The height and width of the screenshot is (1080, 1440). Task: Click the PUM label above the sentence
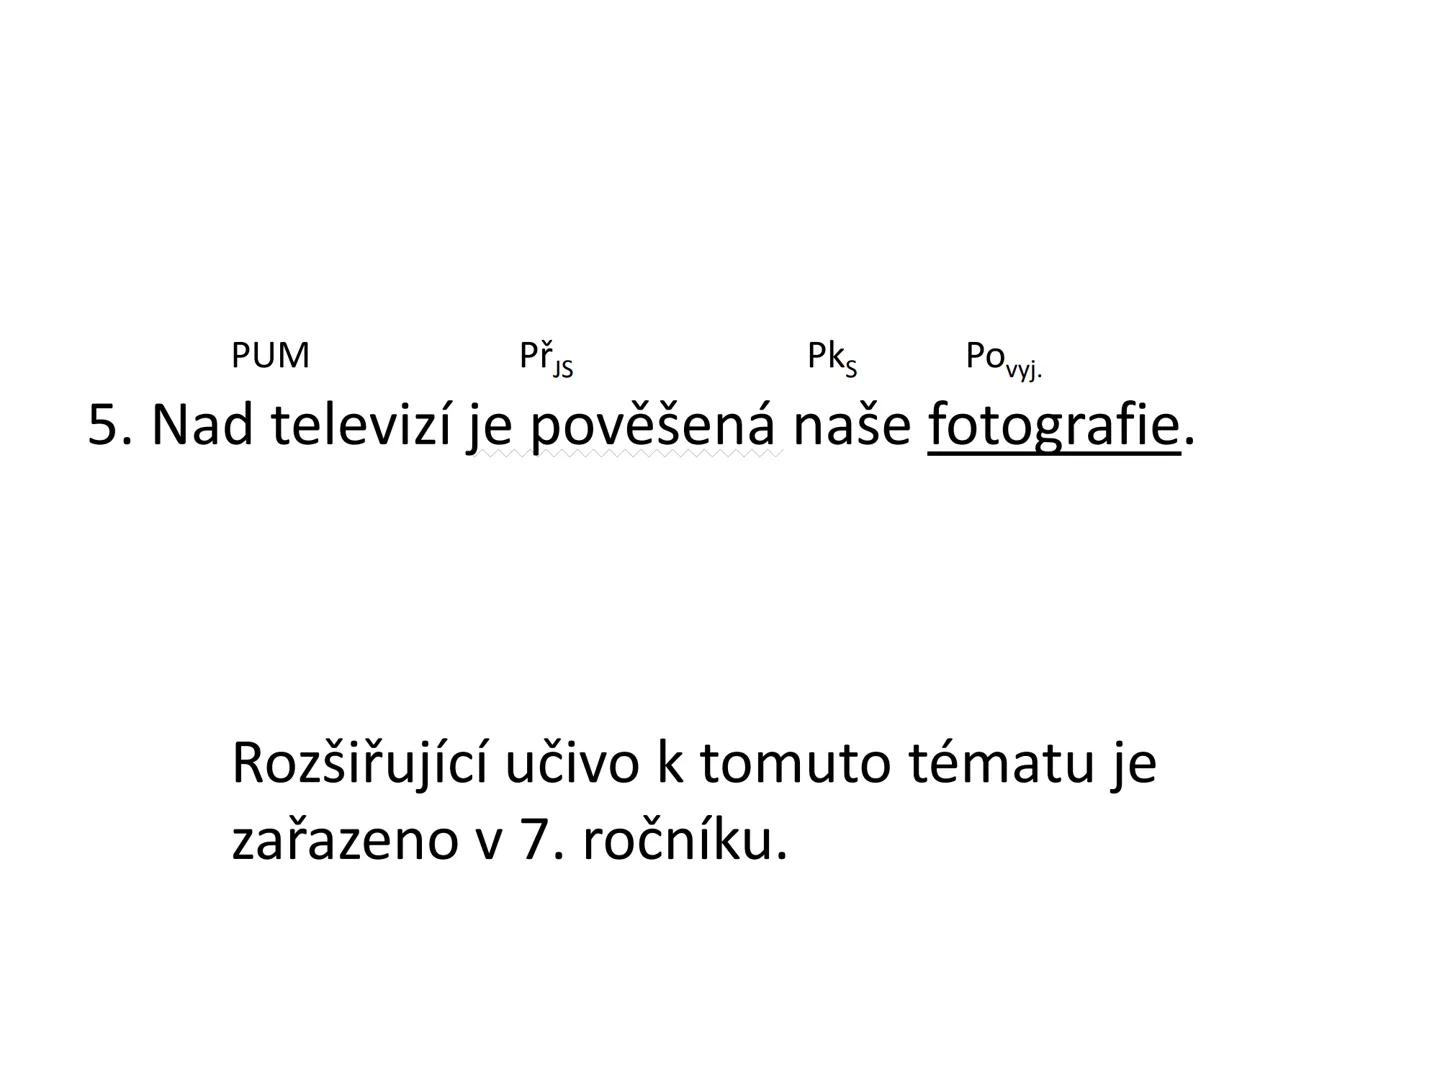[x=270, y=355]
